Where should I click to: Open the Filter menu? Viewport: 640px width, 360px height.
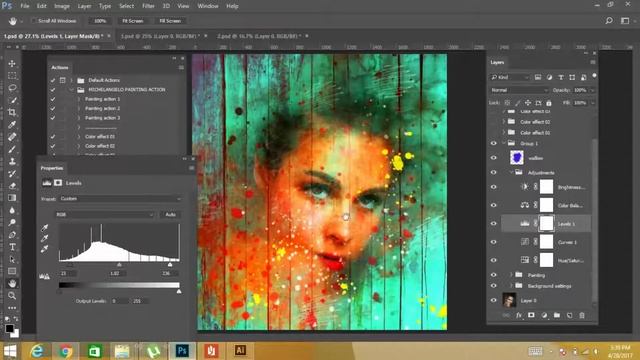[x=148, y=6]
